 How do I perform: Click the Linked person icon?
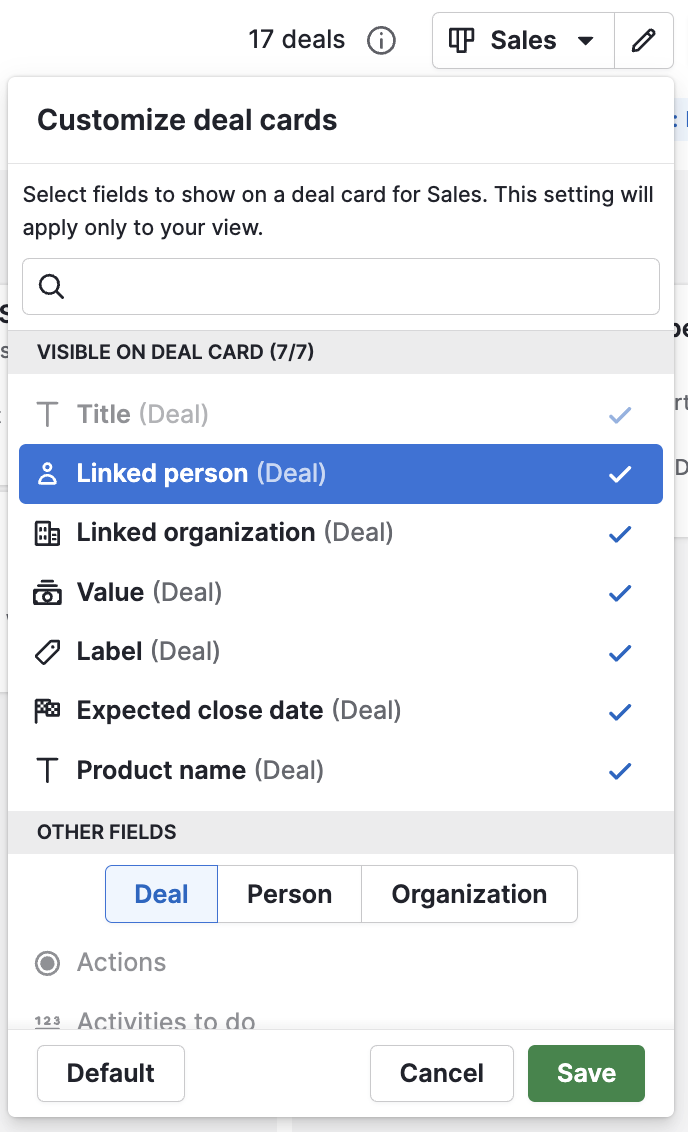[47, 474]
